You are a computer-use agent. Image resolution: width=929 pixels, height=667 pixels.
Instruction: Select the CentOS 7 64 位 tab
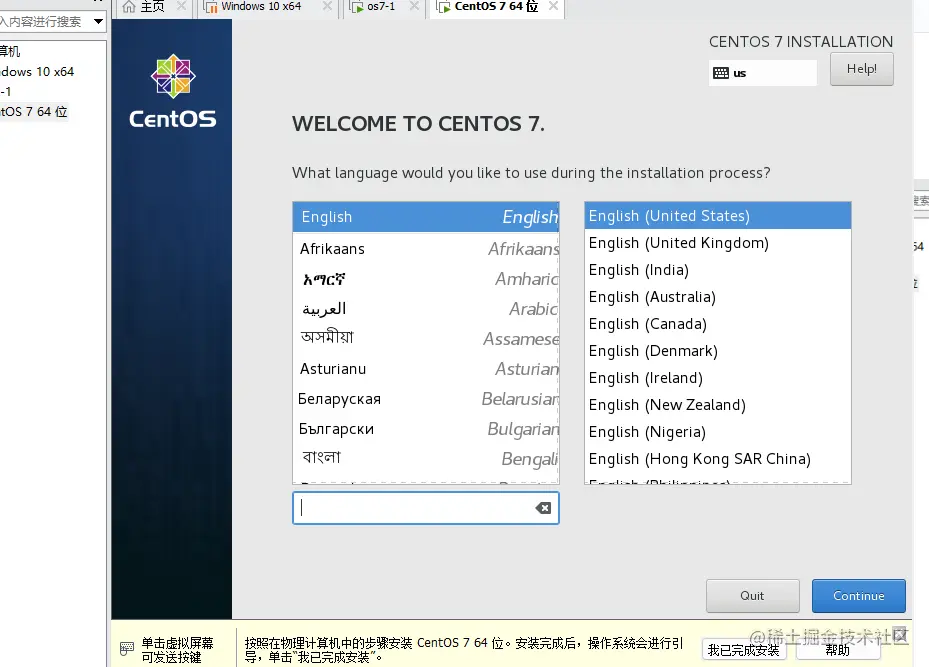click(x=496, y=7)
